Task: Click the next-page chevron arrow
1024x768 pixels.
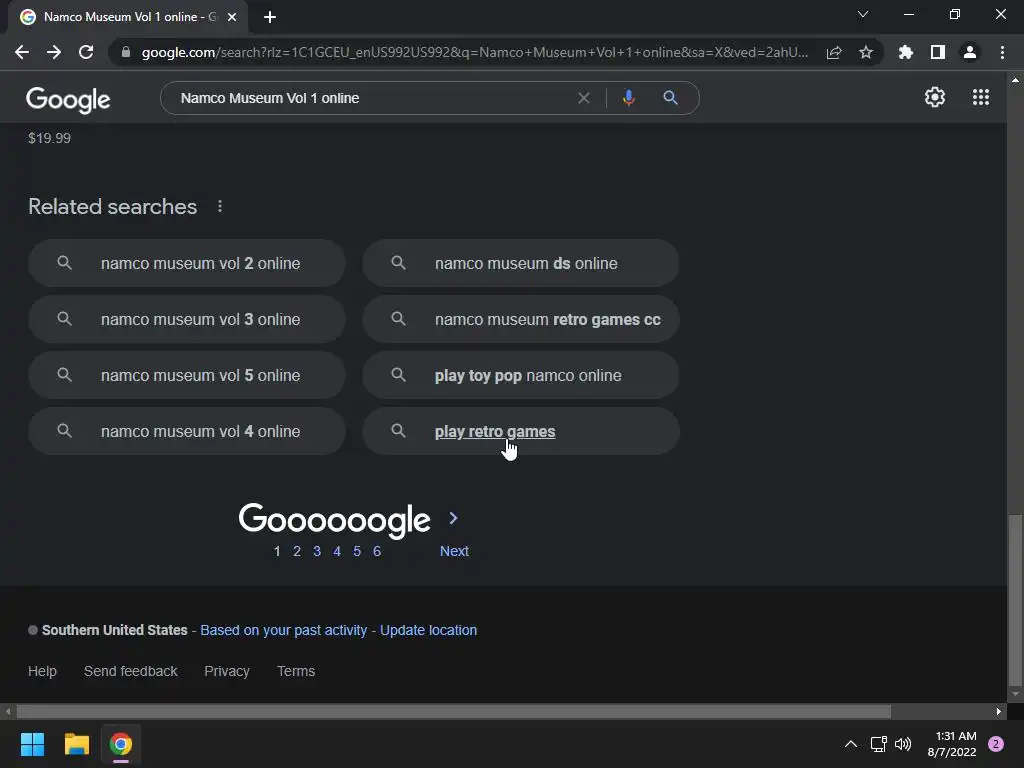Action: [x=453, y=519]
